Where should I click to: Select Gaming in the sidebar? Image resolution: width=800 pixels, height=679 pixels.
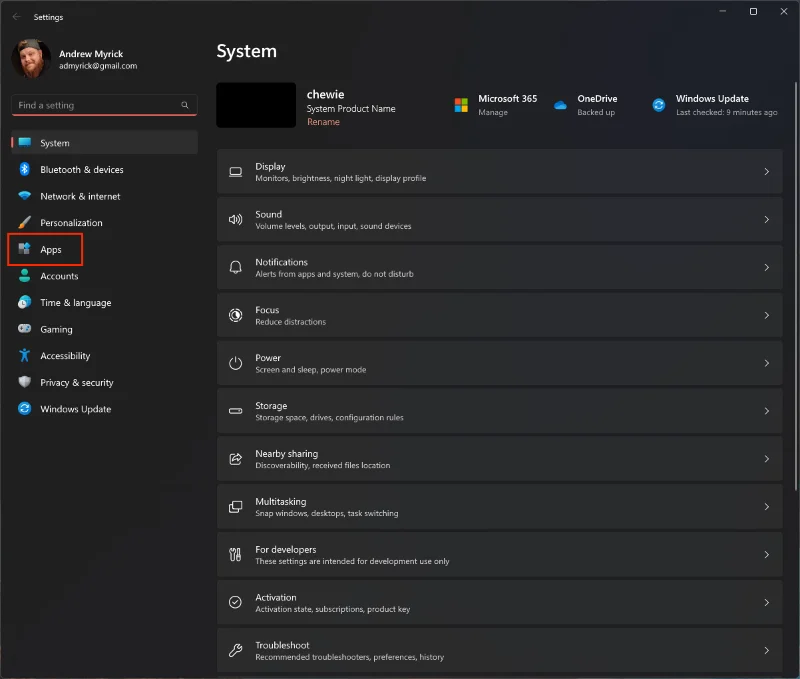click(x=104, y=329)
